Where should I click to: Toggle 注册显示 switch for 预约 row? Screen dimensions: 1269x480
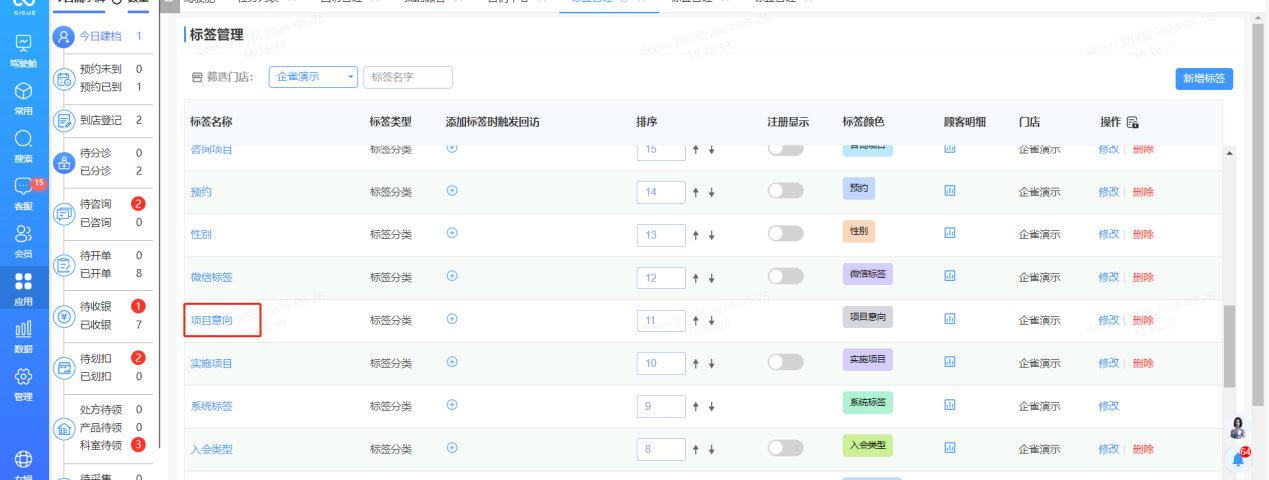(785, 191)
